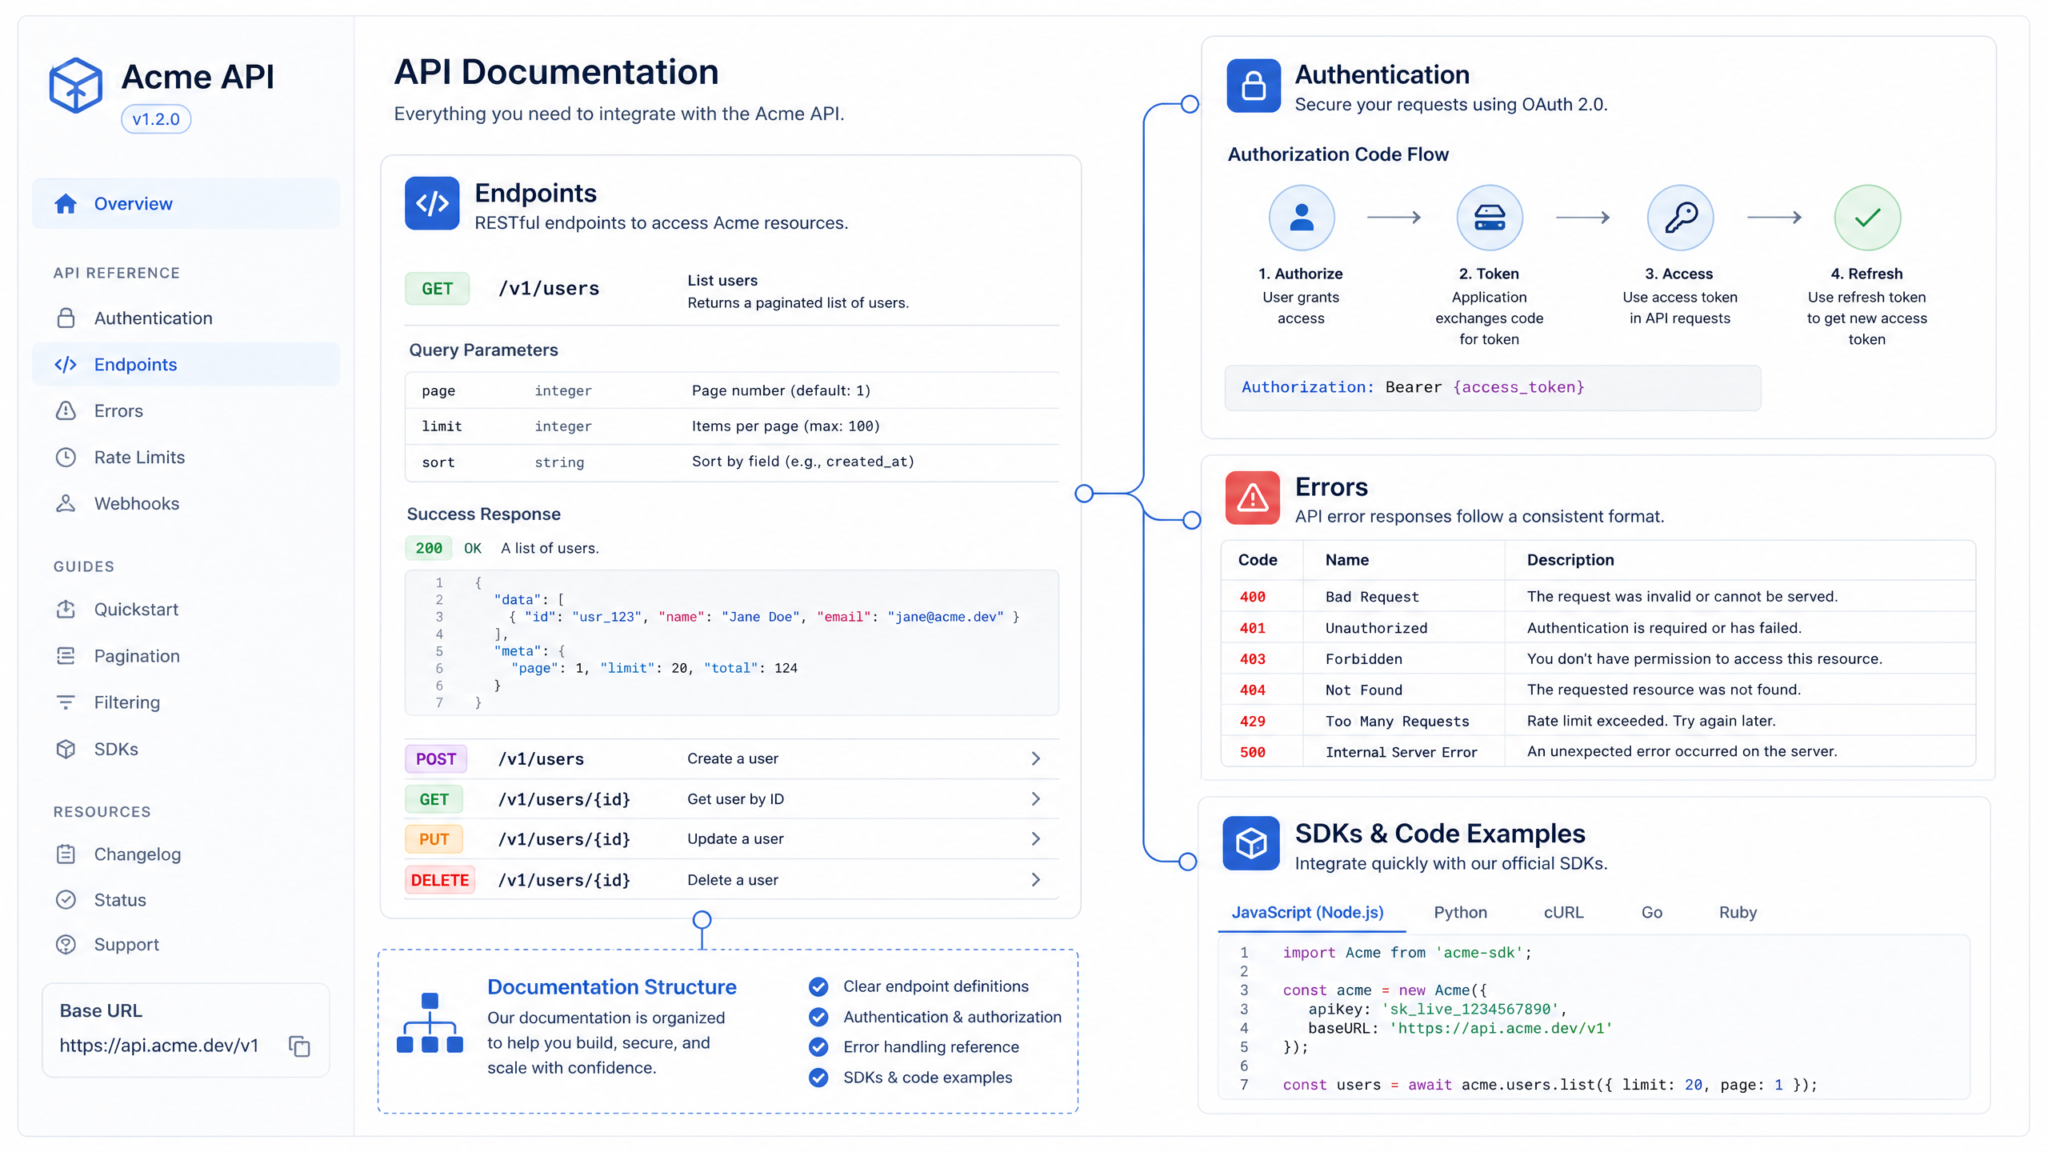Expand the POST /v1/users row chevron
Image resolution: width=2048 pixels, height=1152 pixels.
pos(1036,759)
